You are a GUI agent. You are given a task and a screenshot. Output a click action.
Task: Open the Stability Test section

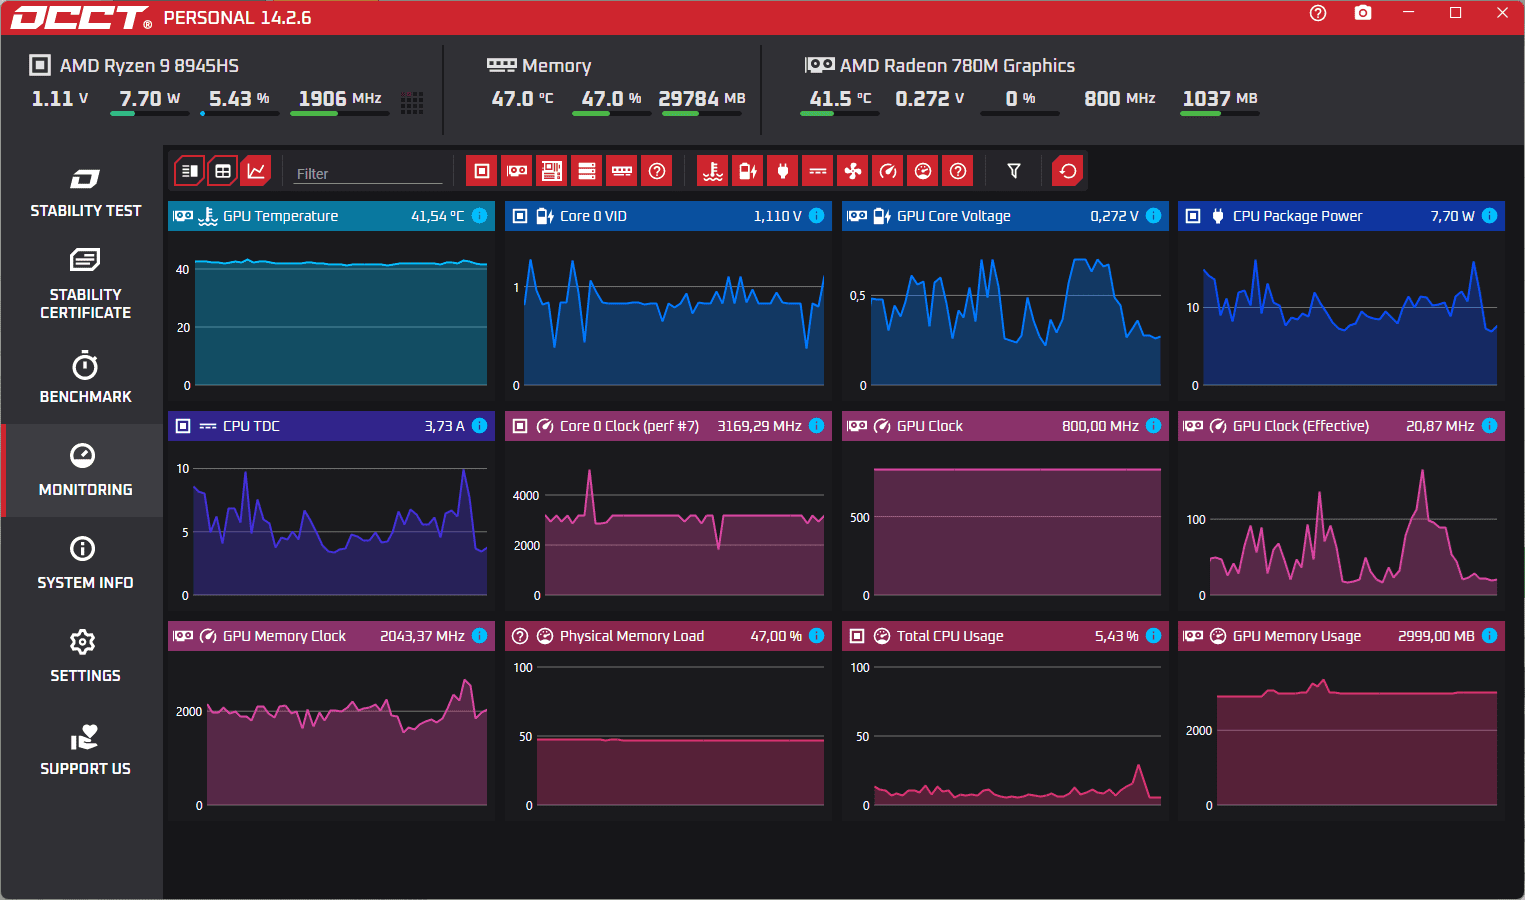click(x=85, y=192)
